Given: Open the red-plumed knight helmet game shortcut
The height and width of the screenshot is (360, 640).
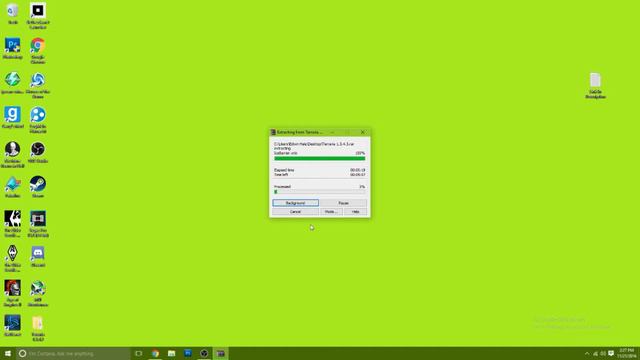Looking at the screenshot, I should [x=13, y=293].
